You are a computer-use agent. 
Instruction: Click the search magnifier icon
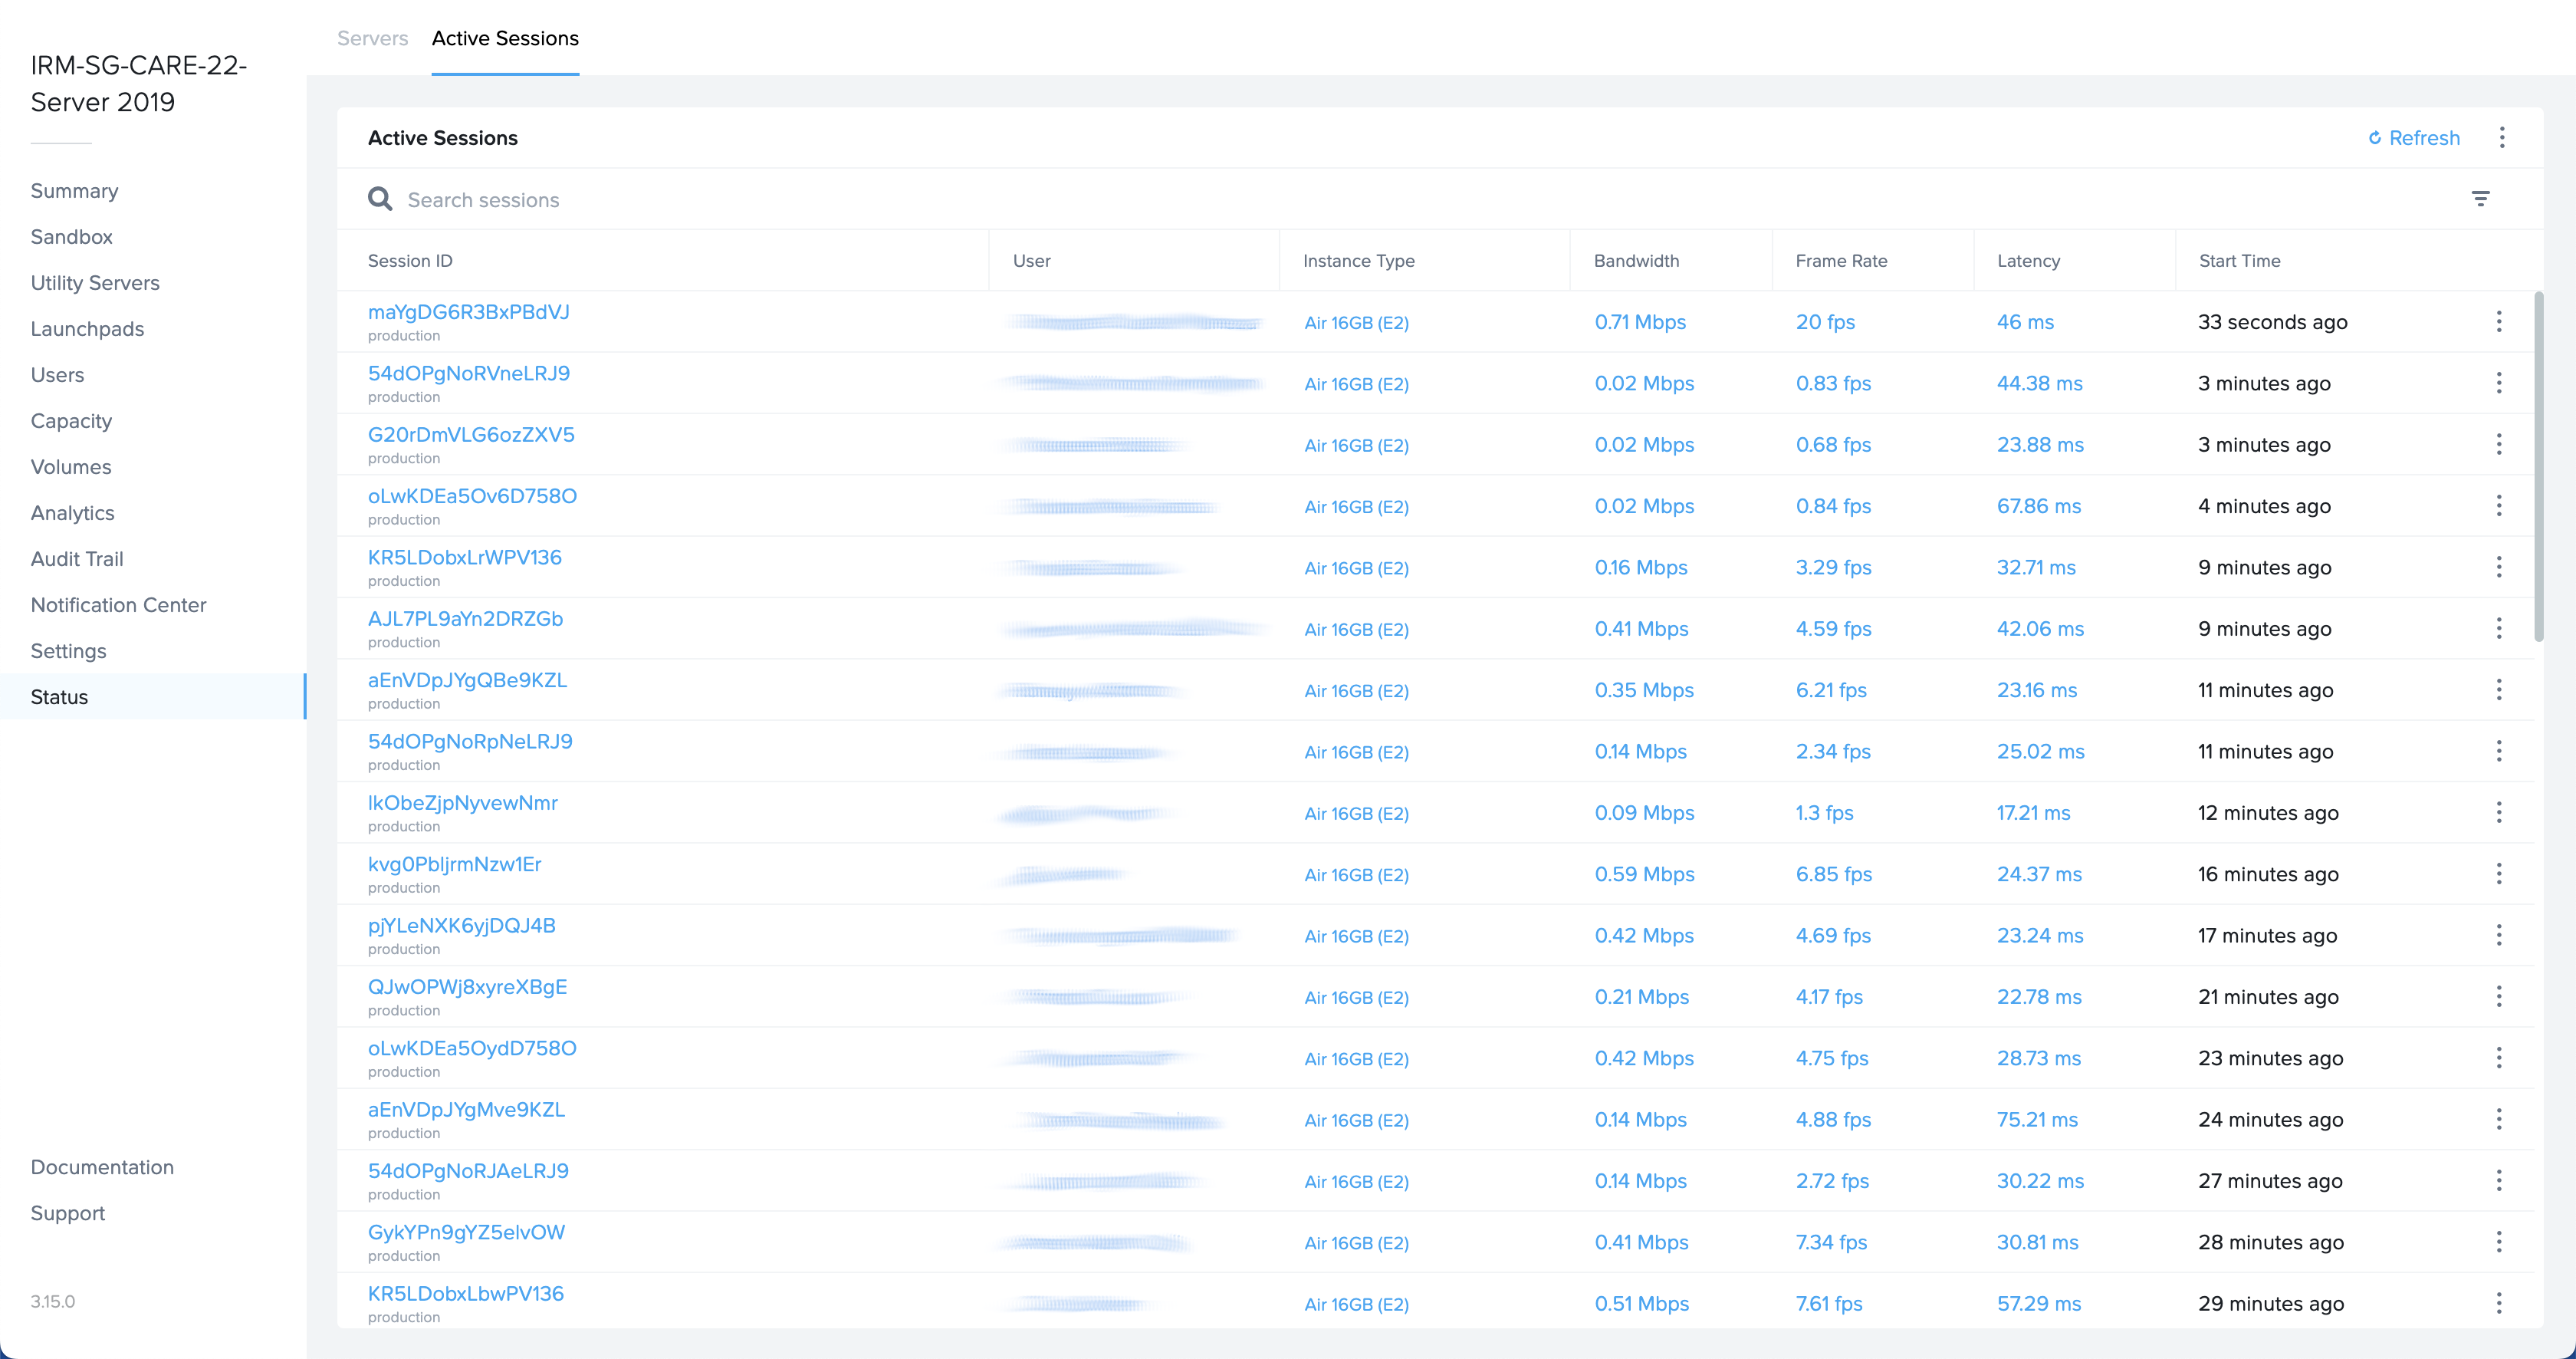380,199
